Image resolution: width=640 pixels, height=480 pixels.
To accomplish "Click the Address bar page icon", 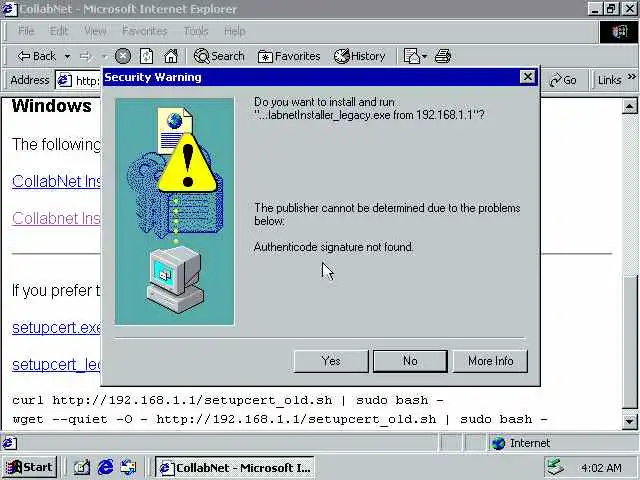I will [x=64, y=80].
